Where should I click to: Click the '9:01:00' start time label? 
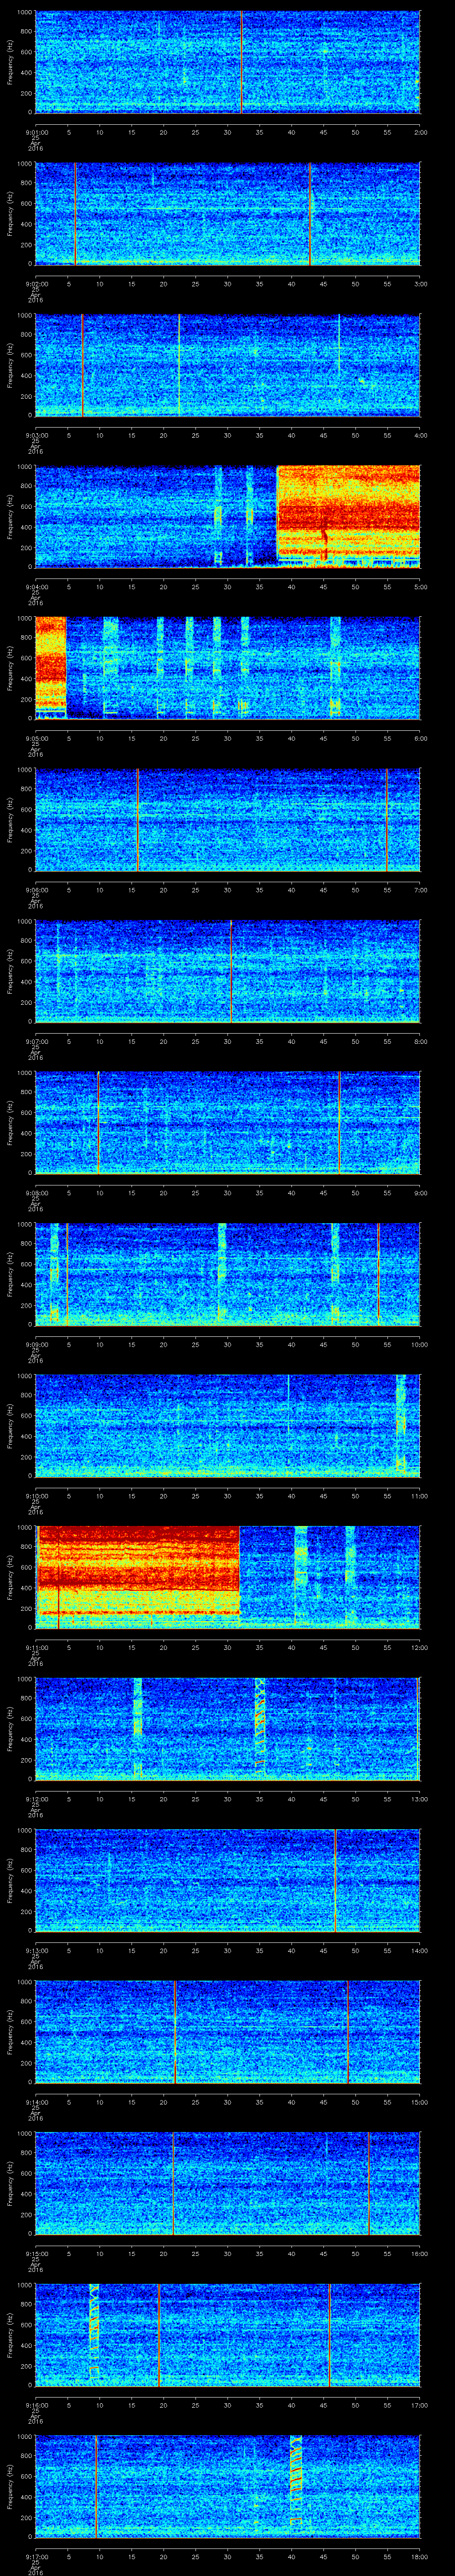click(36, 131)
